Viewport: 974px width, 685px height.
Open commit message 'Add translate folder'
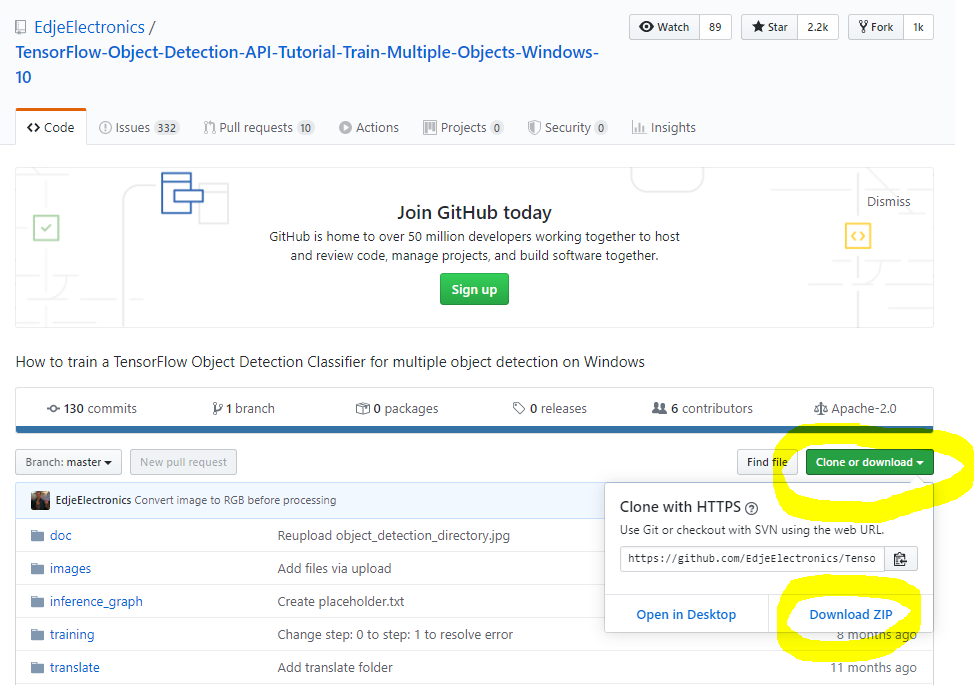pyautogui.click(x=335, y=668)
